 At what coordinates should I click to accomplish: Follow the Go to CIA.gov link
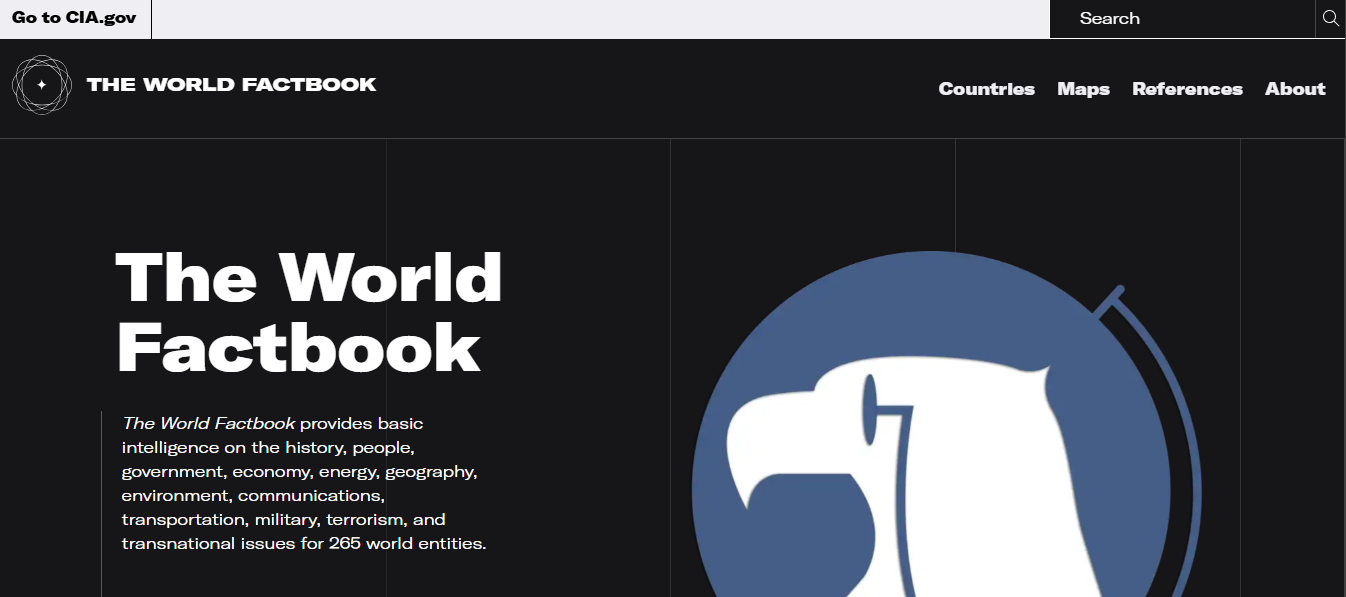[x=74, y=18]
